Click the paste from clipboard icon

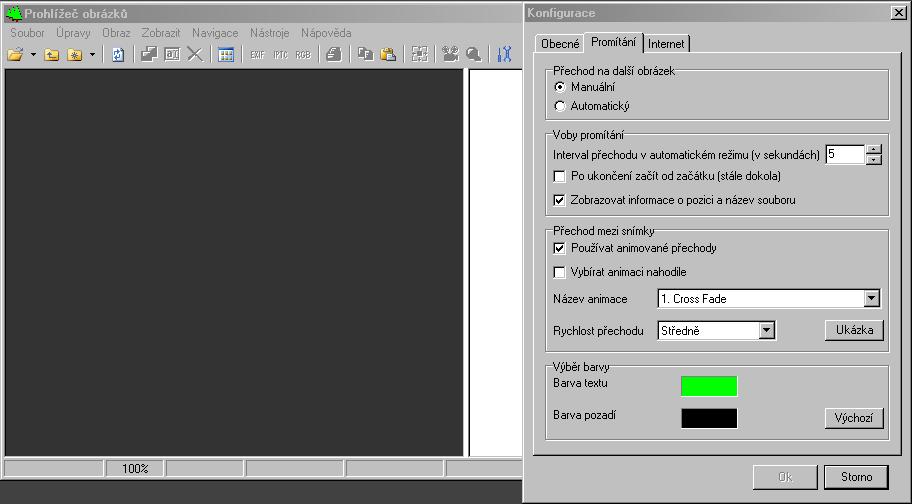click(388, 55)
